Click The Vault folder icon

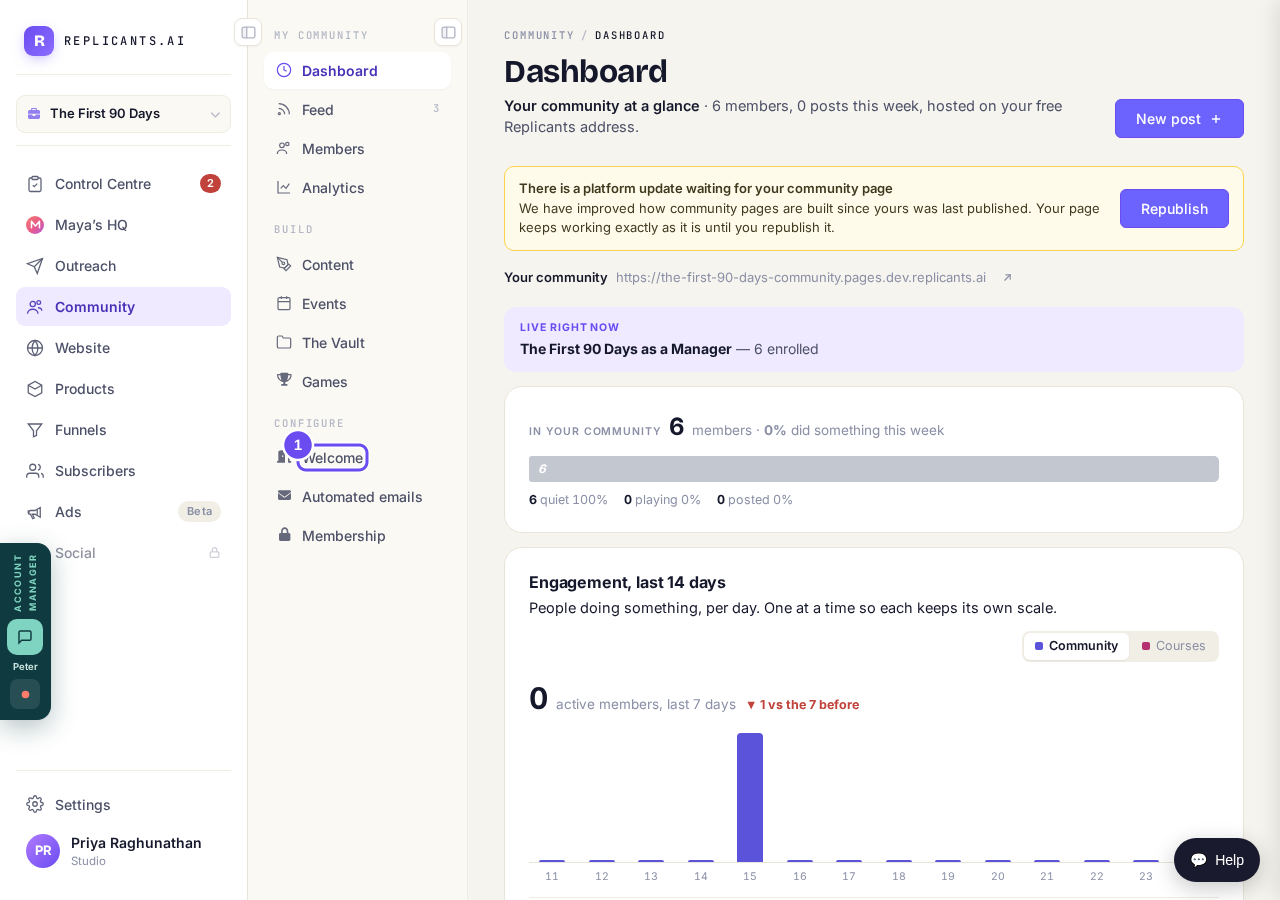pos(284,343)
